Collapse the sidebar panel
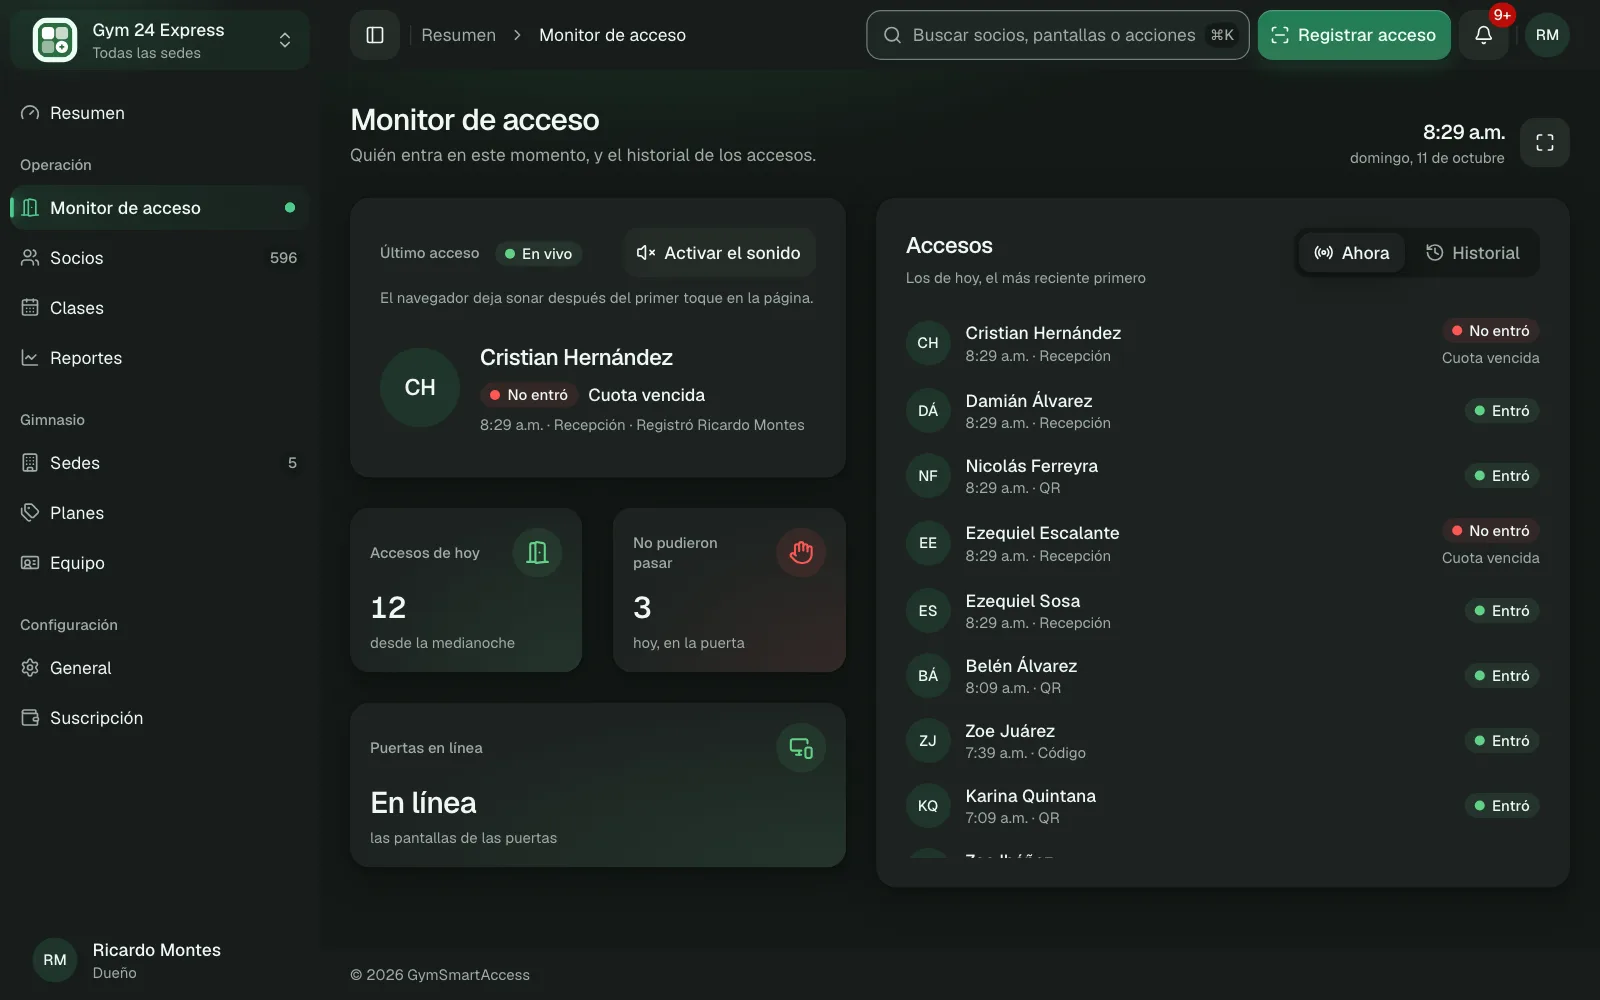Viewport: 1600px width, 1000px height. coord(375,35)
